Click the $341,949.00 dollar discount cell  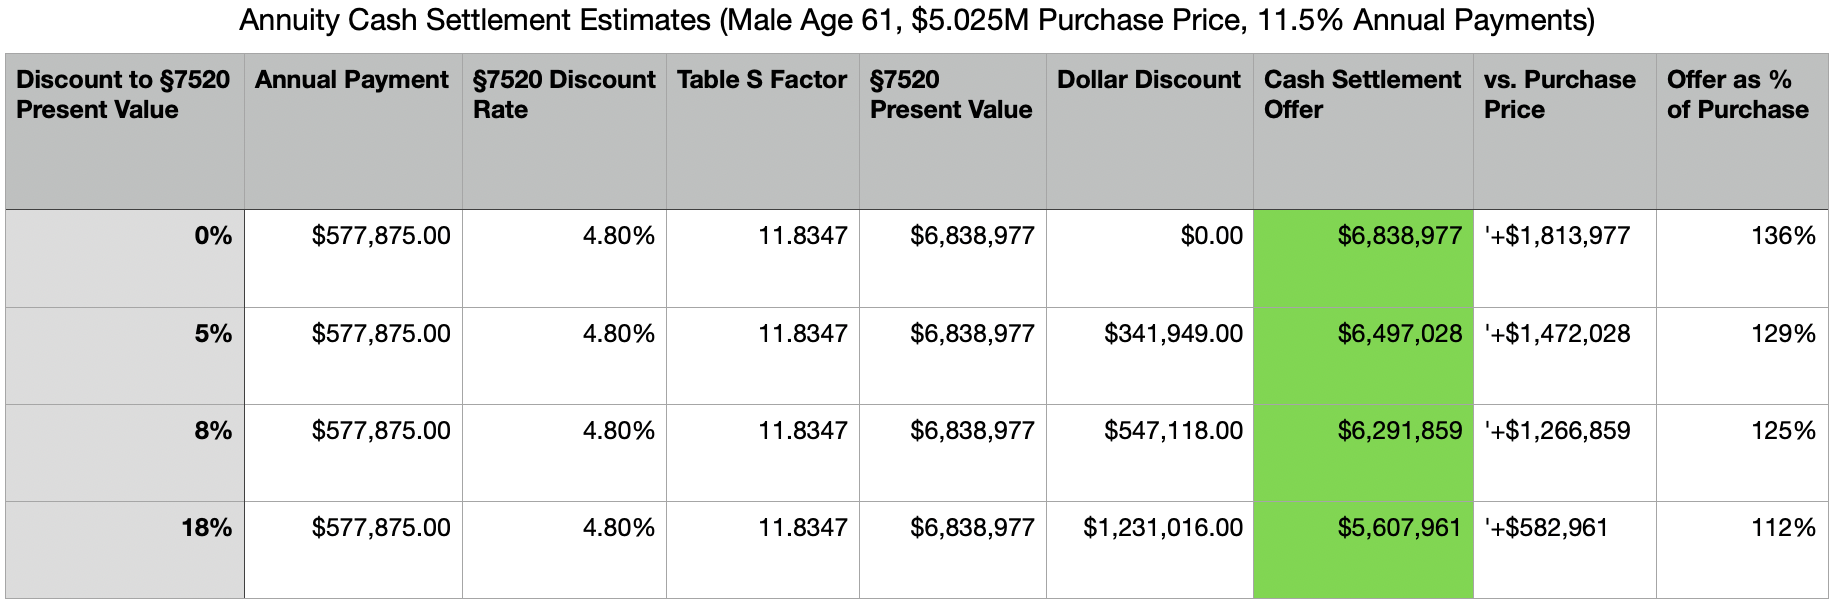click(x=1173, y=334)
